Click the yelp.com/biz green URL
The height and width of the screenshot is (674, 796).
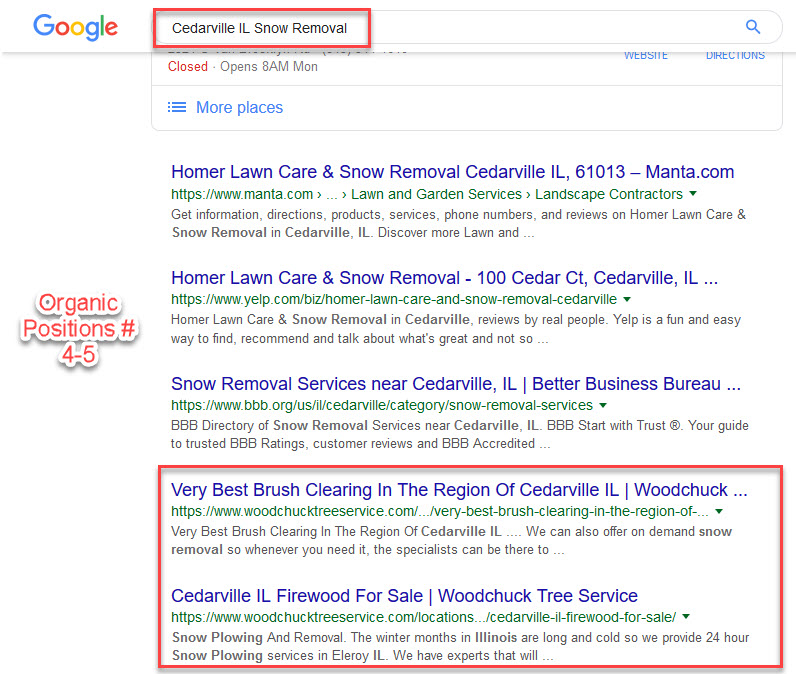click(x=393, y=299)
